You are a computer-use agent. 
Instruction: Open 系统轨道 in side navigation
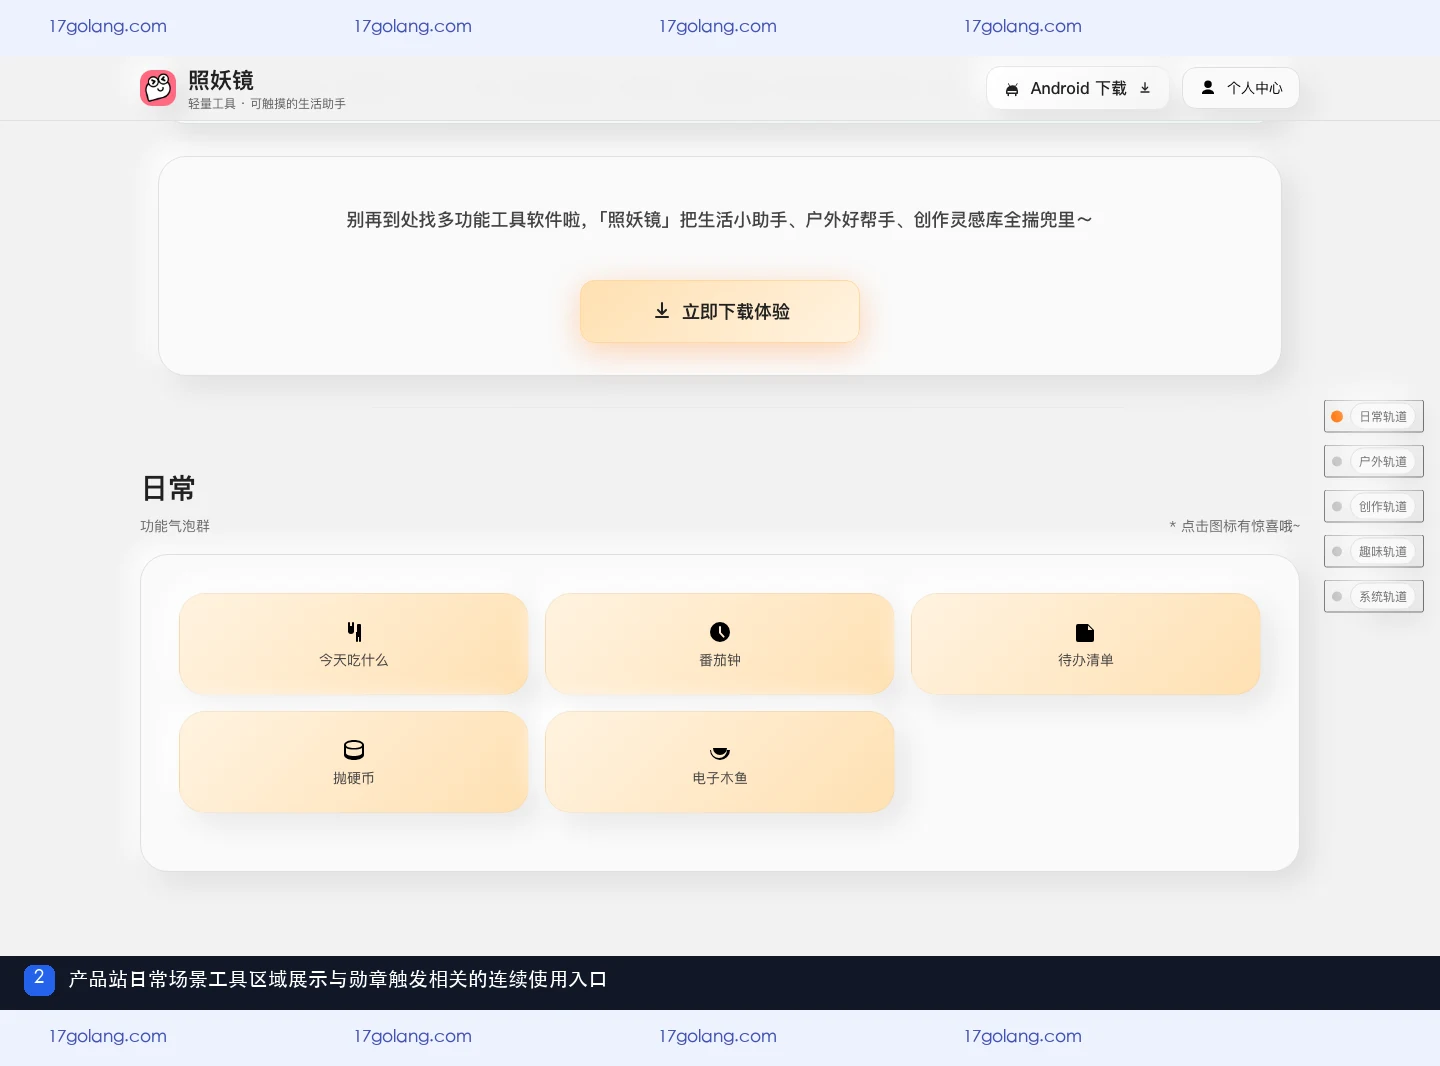coord(1374,597)
